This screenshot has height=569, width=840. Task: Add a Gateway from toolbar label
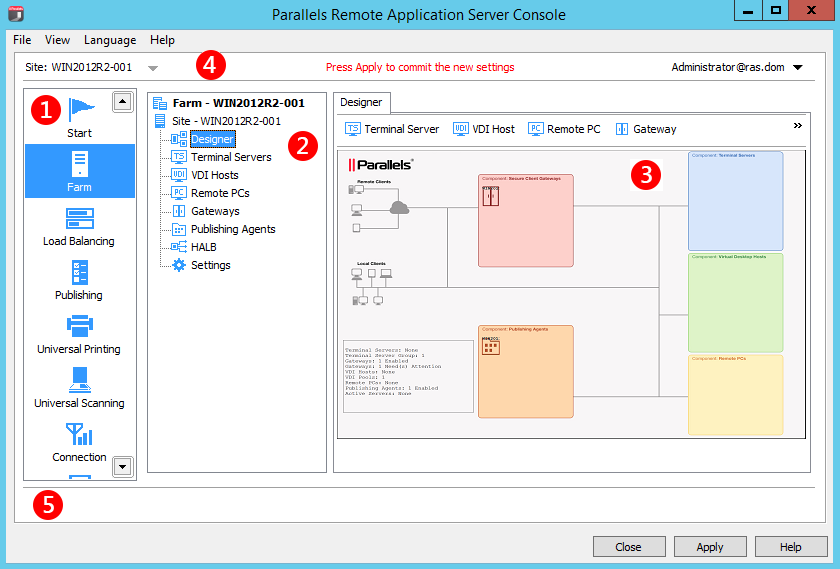655,129
